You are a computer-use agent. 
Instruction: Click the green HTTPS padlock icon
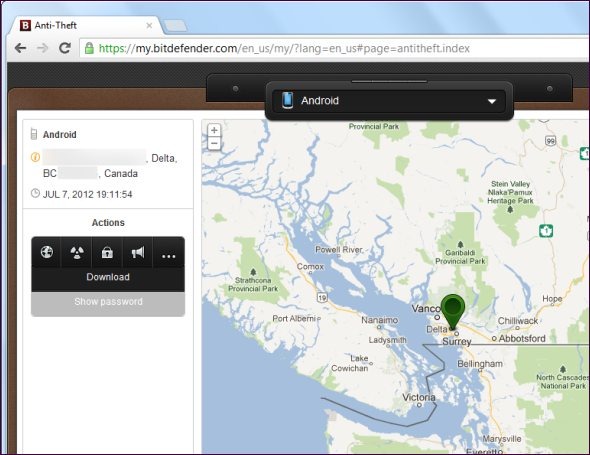pyautogui.click(x=89, y=48)
